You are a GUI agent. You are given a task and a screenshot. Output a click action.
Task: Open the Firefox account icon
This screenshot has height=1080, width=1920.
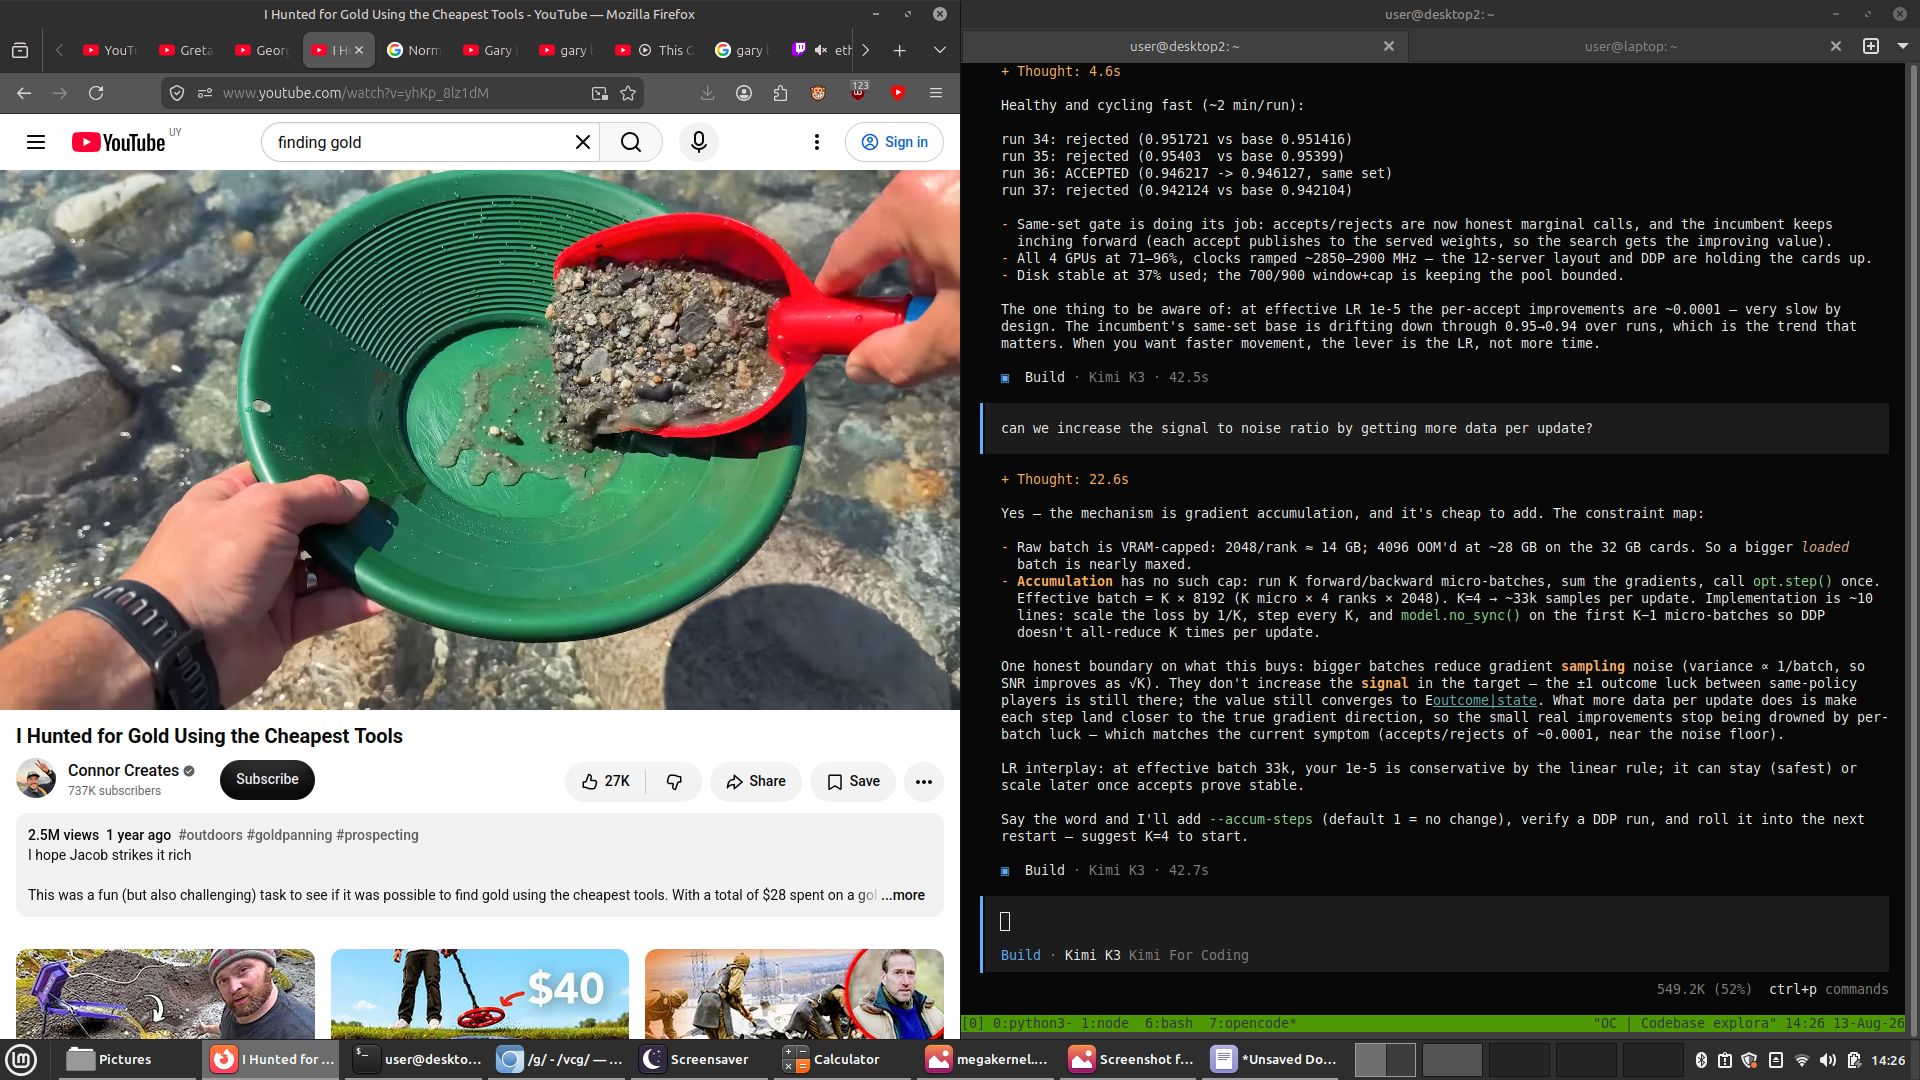pos(744,93)
